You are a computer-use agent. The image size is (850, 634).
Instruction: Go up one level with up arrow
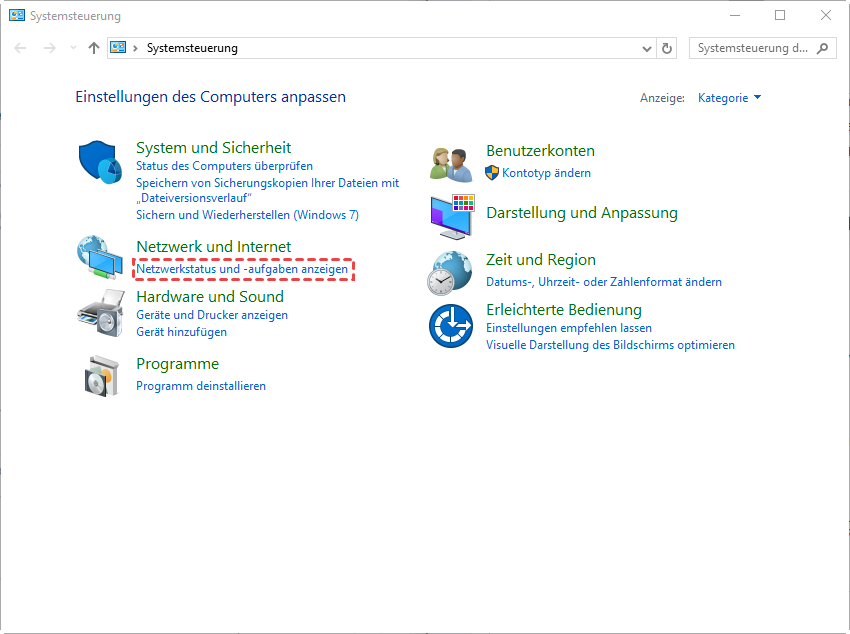[94, 48]
